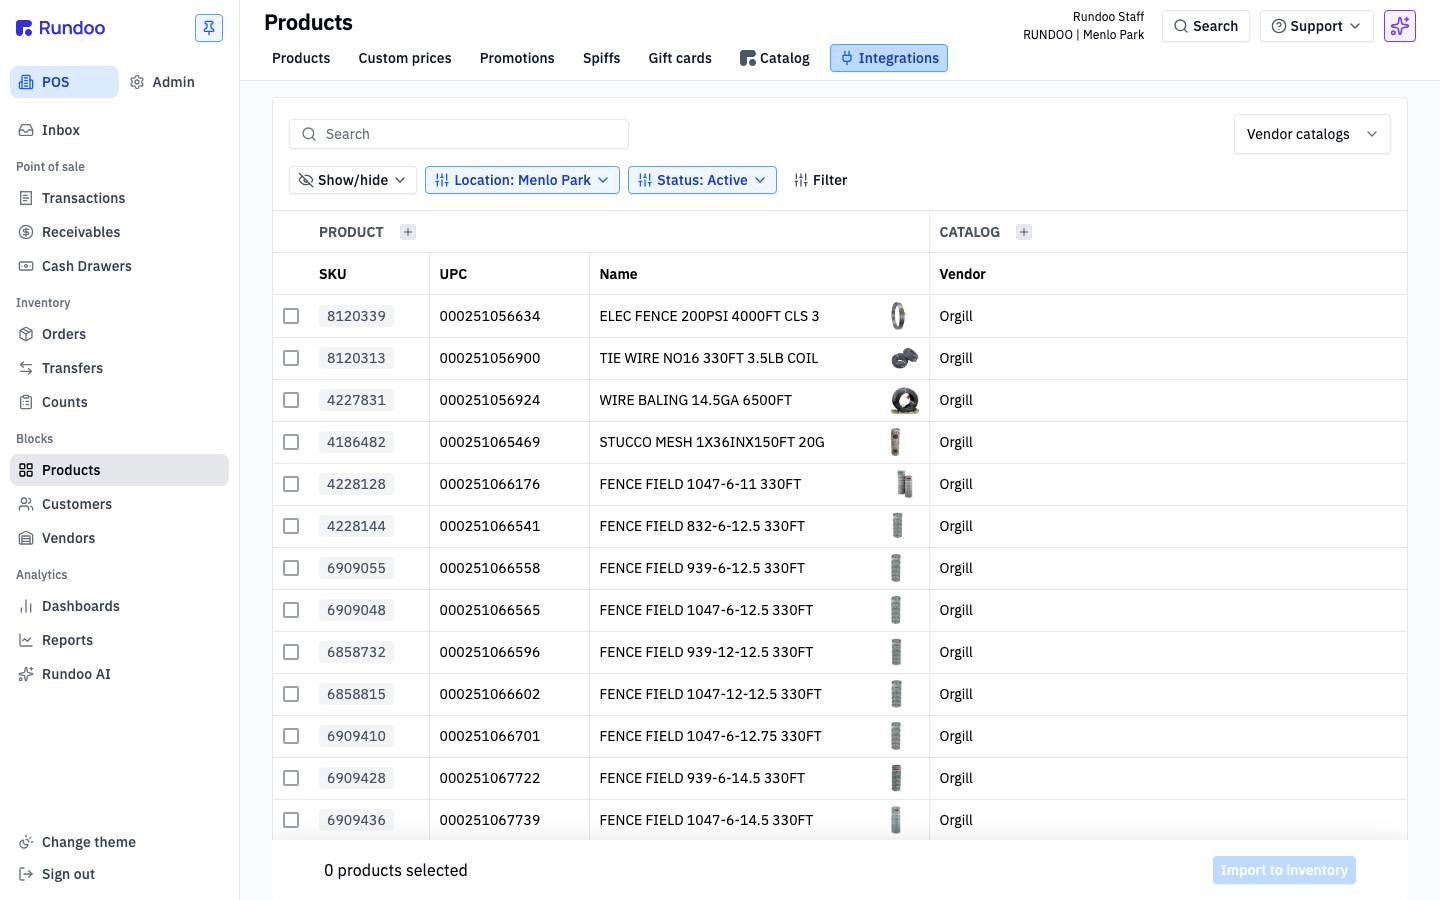The width and height of the screenshot is (1440, 900).
Task: Check the box for SKU 4228144
Action: pos(291,526)
